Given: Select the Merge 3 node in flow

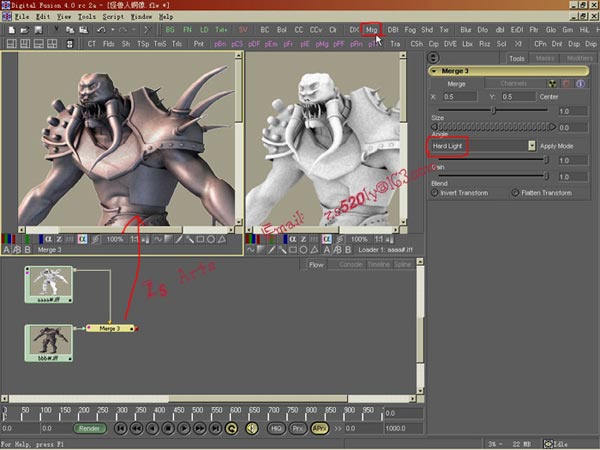Looking at the screenshot, I should pos(110,328).
